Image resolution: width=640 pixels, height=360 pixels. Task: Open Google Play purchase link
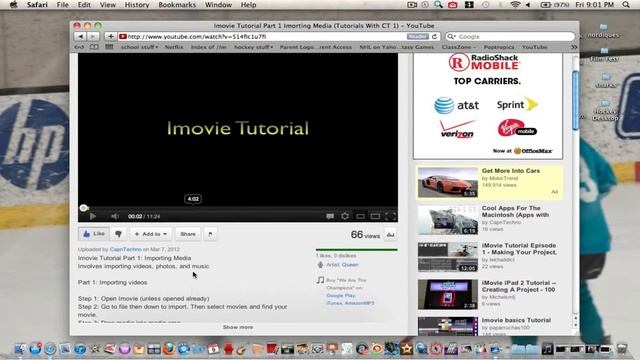click(x=340, y=296)
